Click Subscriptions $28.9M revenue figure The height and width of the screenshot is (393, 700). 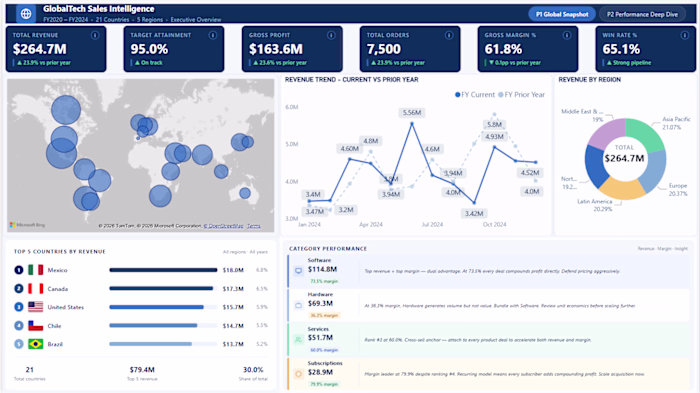click(320, 372)
